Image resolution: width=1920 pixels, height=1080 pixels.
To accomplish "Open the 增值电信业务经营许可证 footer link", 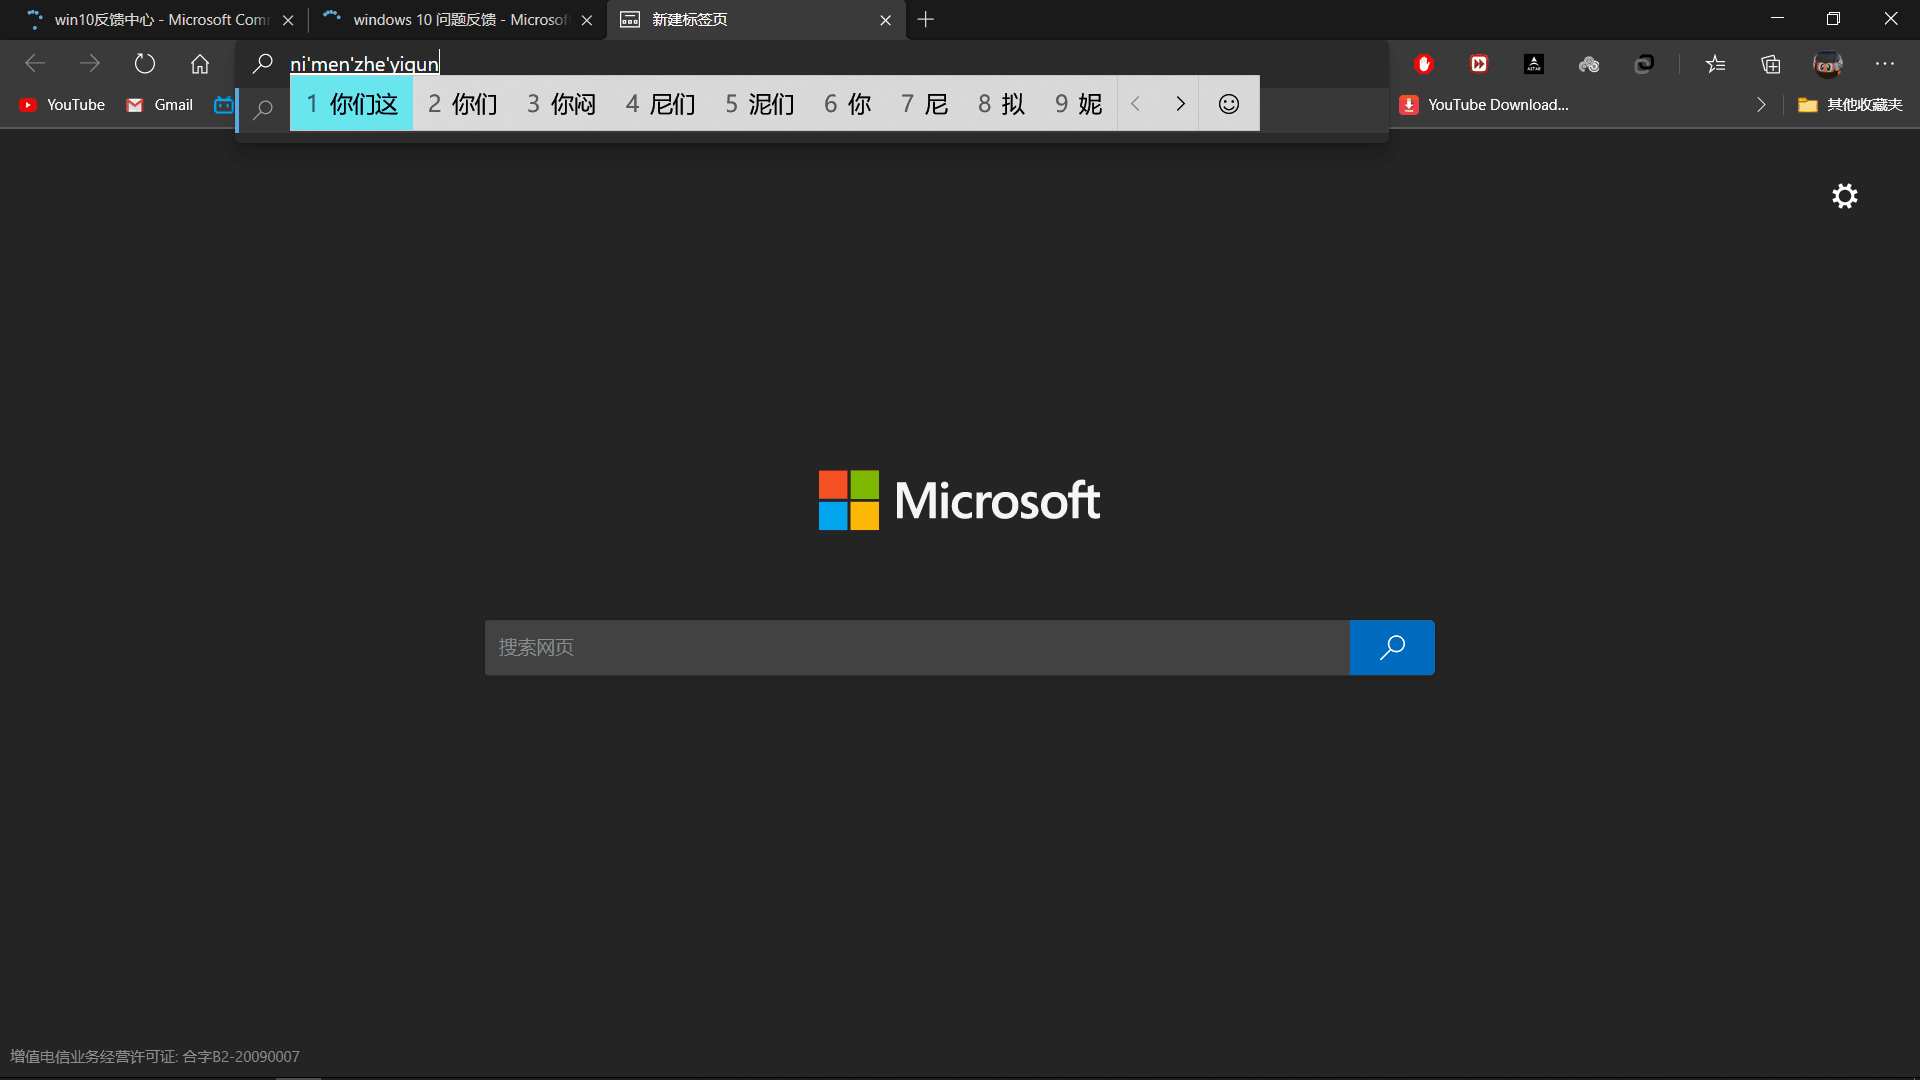I will coord(155,1057).
